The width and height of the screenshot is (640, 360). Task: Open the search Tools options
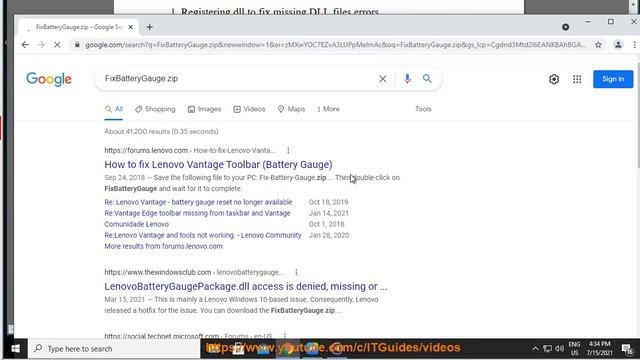pyautogui.click(x=423, y=109)
